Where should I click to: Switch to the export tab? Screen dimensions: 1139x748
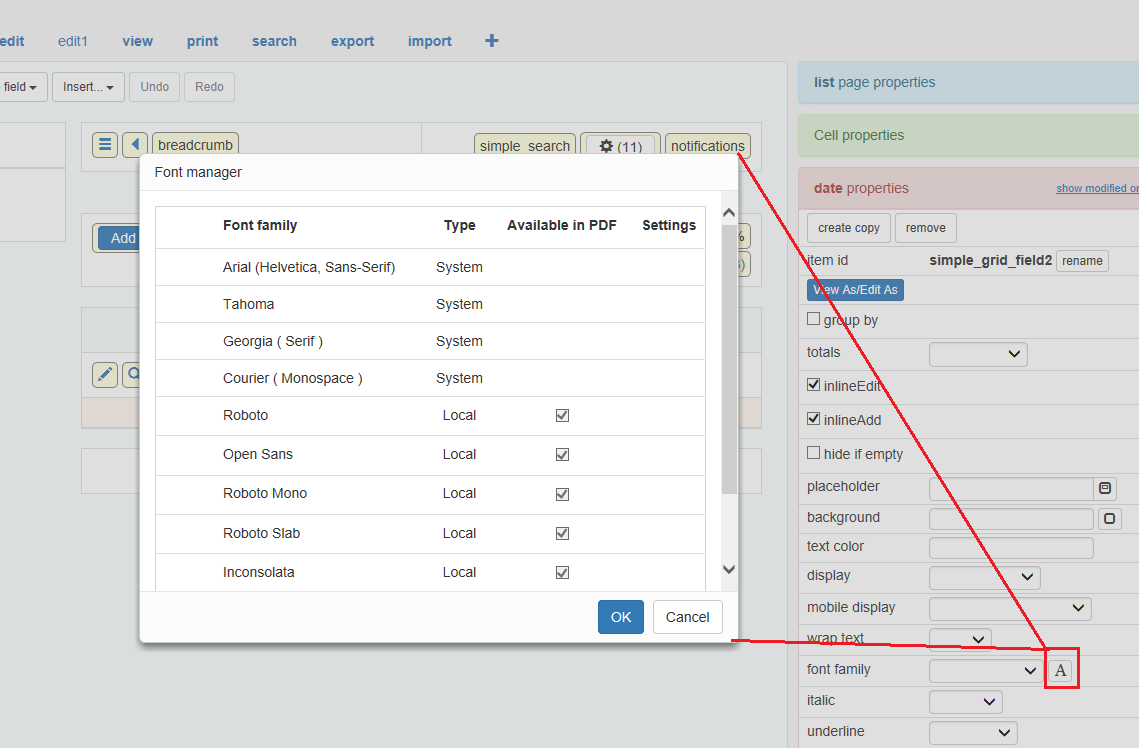tap(352, 41)
